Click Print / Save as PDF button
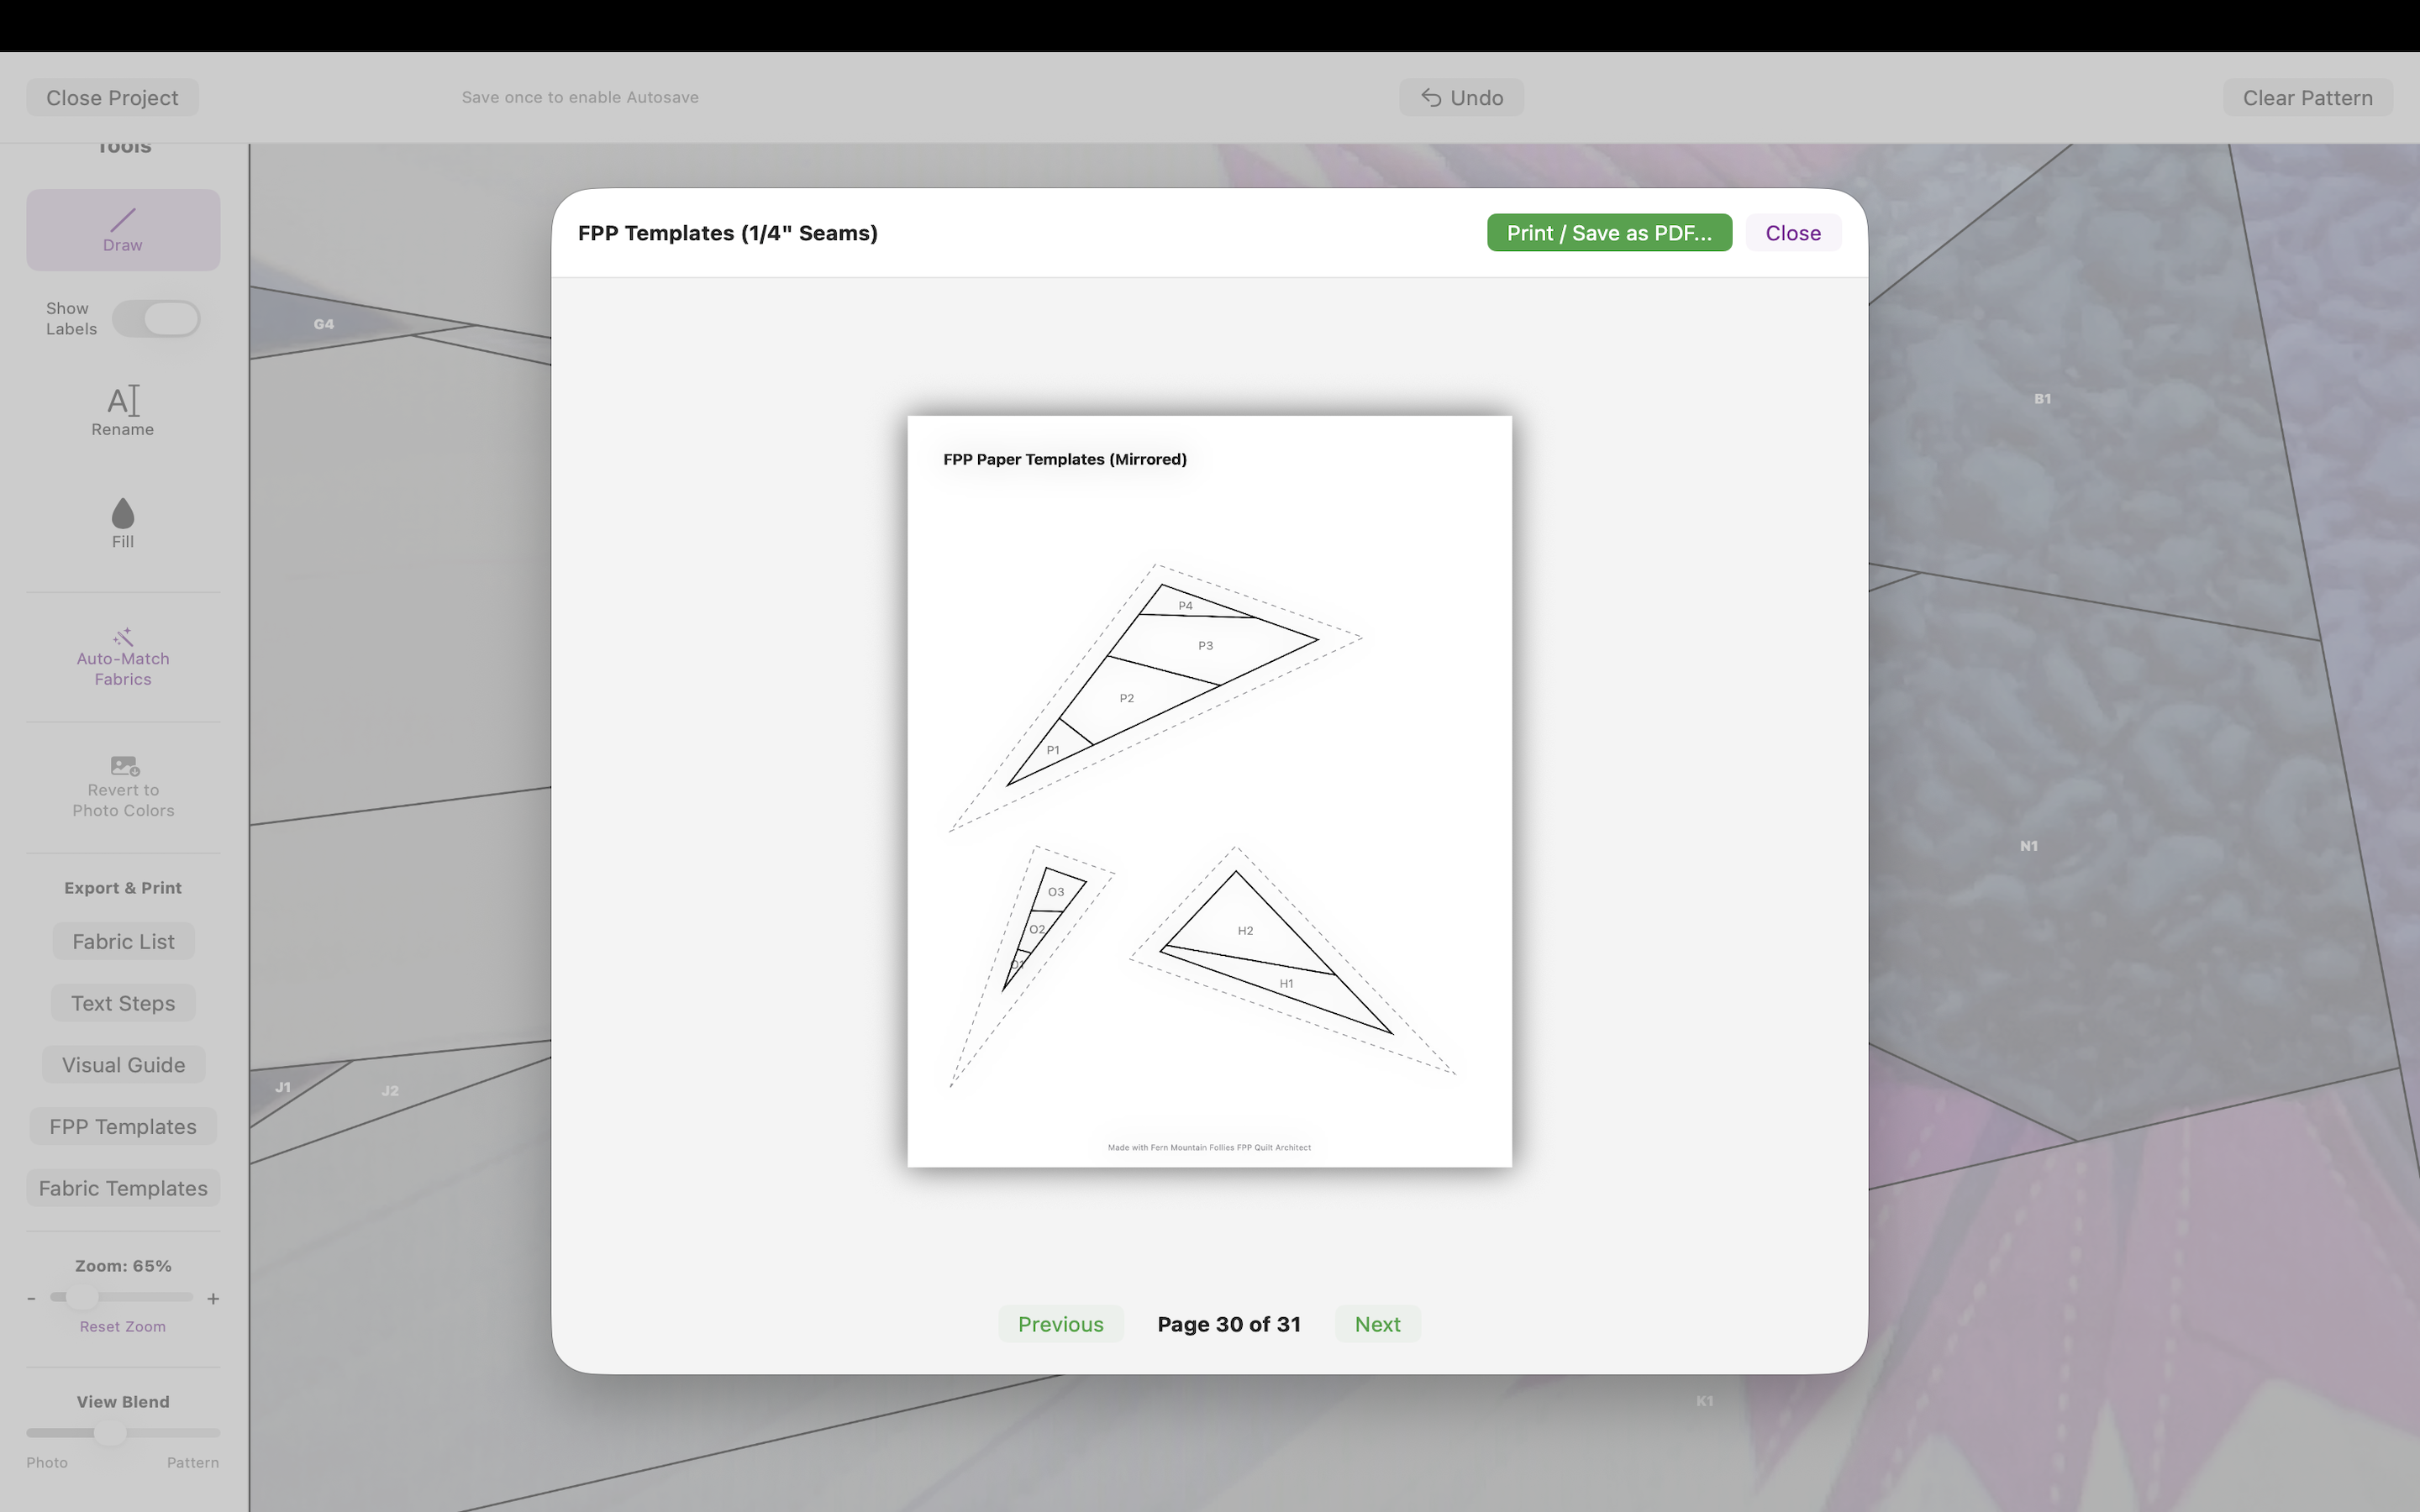This screenshot has width=2420, height=1512. (1608, 232)
